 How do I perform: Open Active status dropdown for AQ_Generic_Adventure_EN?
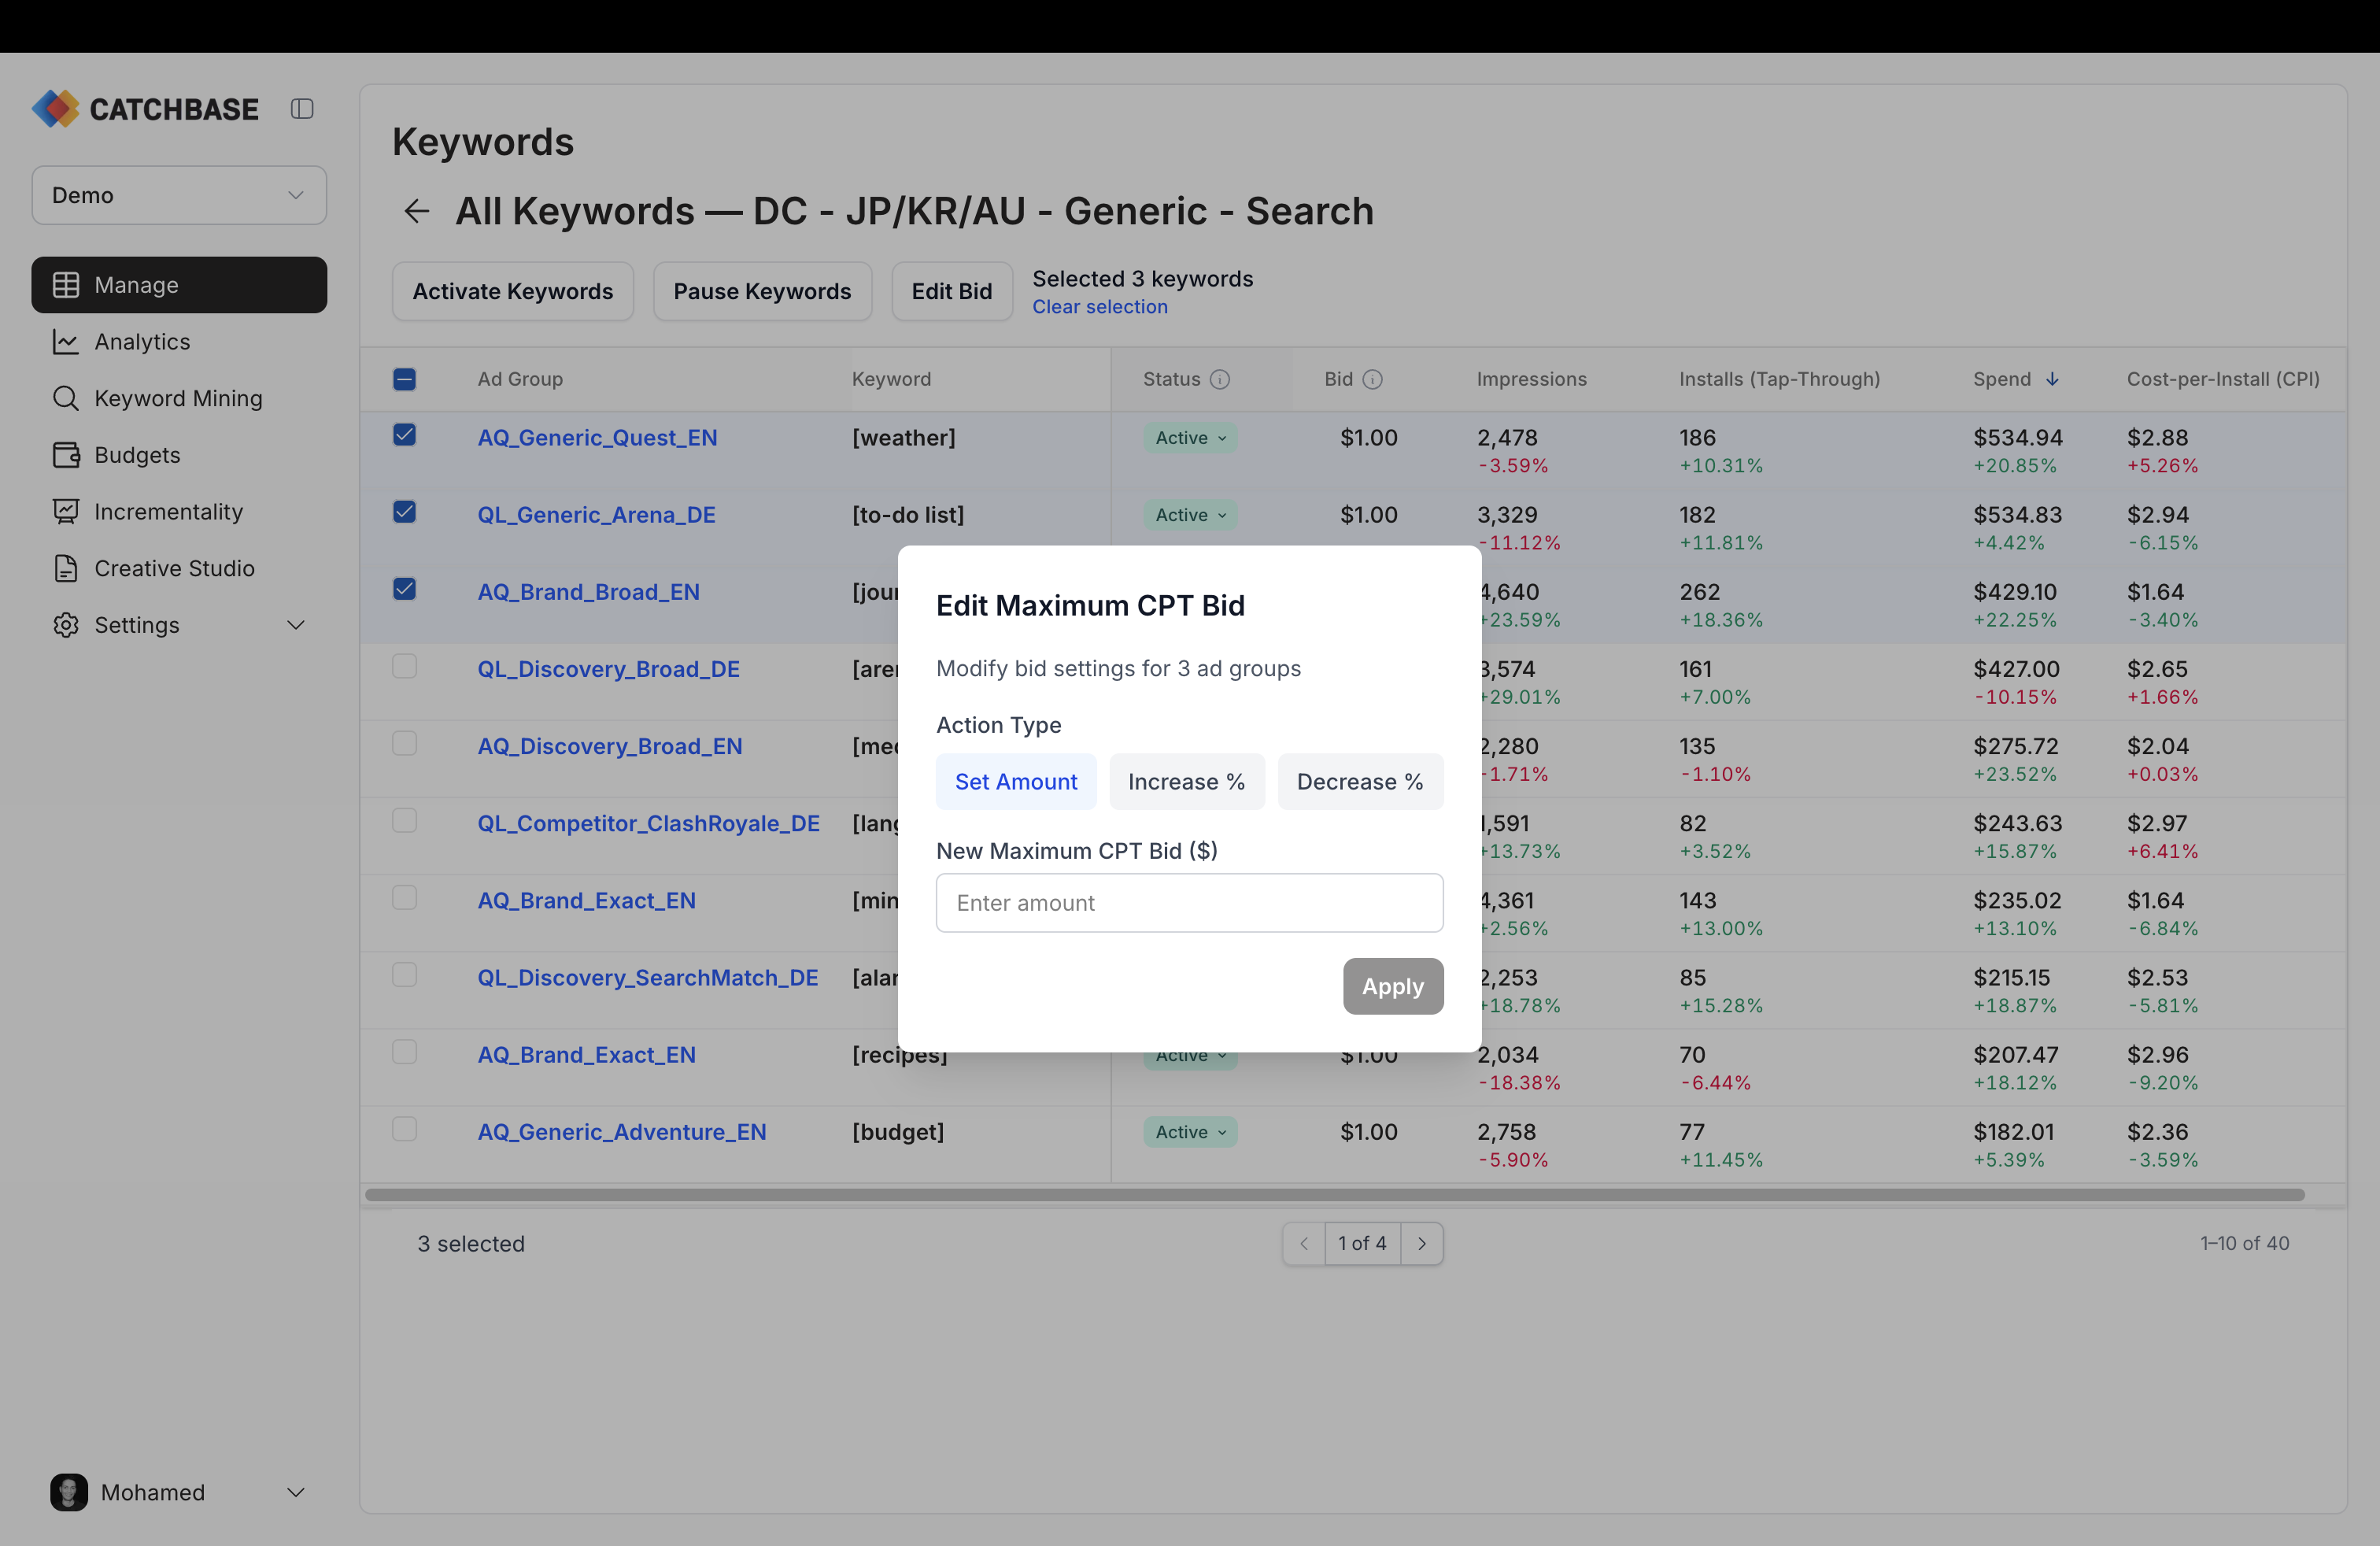pos(1189,1131)
